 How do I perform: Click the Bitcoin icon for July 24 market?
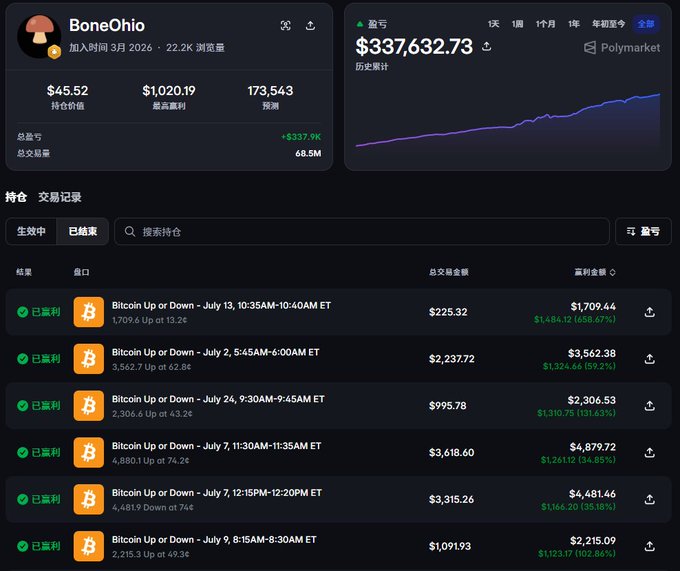[88, 405]
